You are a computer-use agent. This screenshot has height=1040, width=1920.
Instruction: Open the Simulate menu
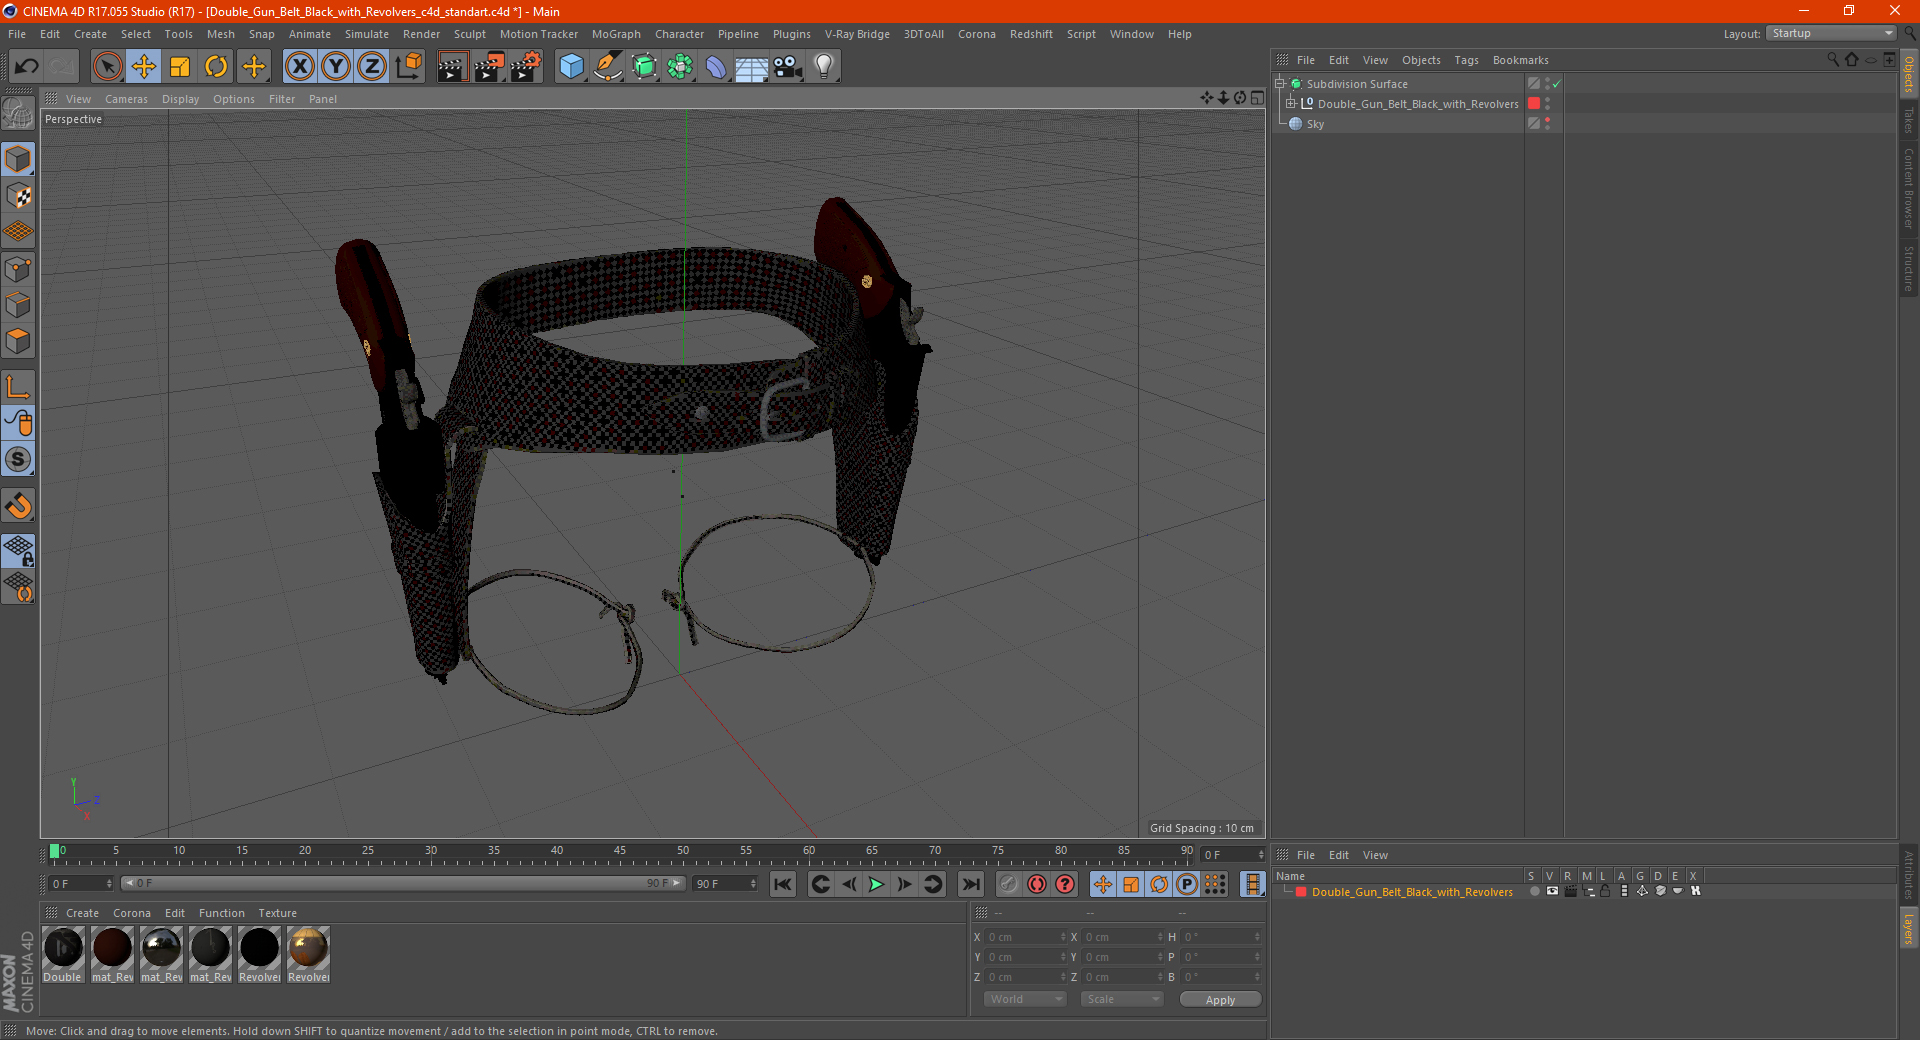[x=367, y=34]
